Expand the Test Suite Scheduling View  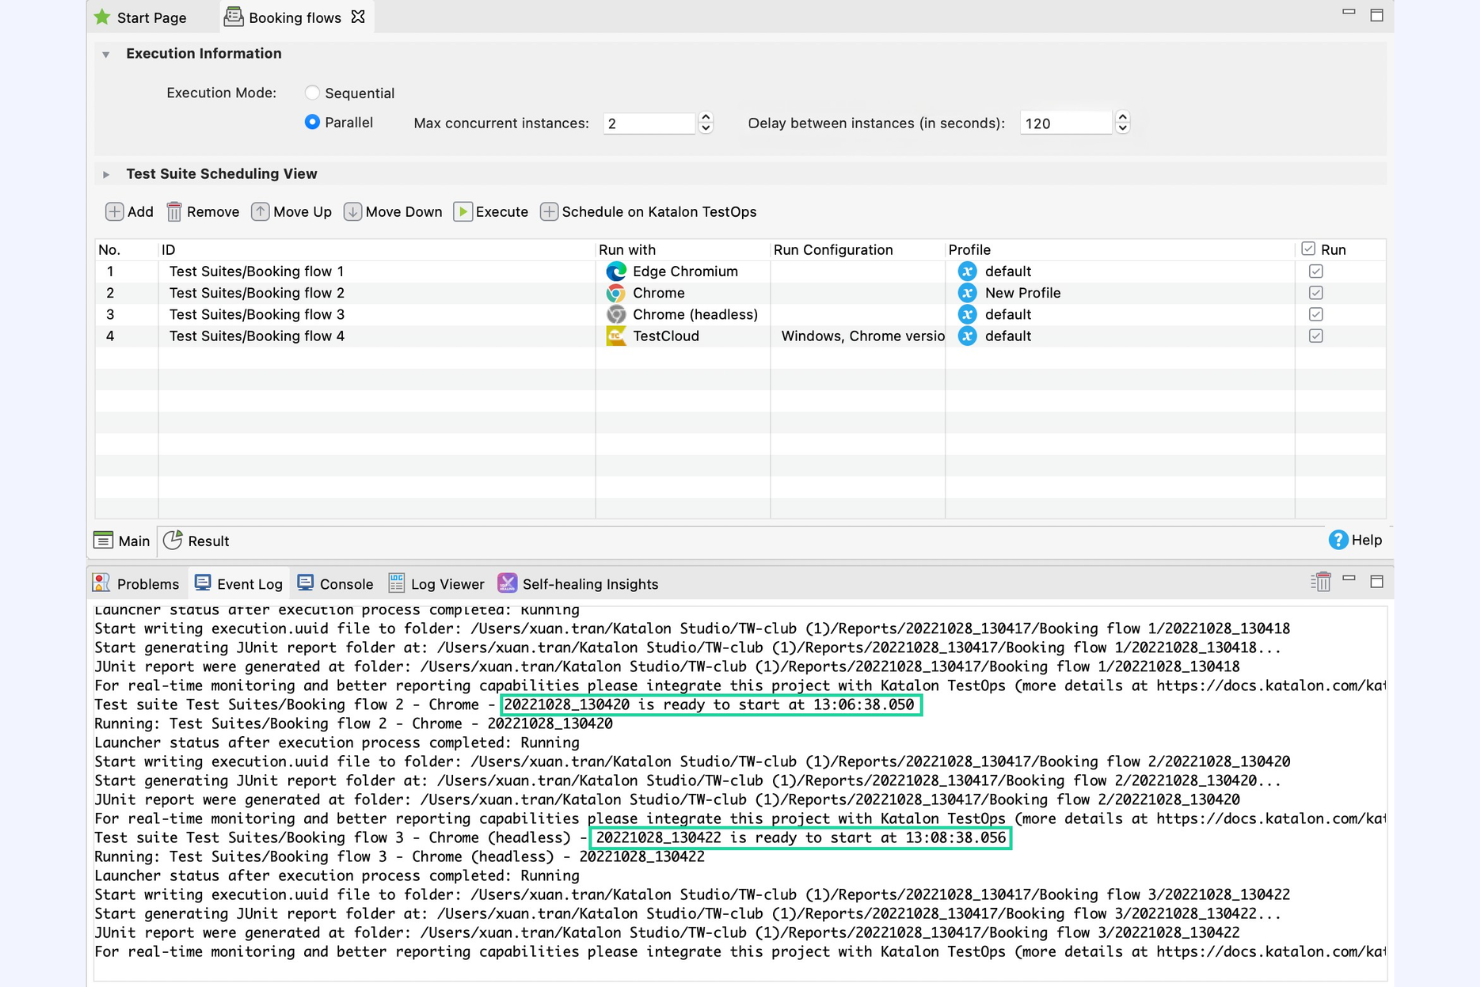tap(106, 174)
